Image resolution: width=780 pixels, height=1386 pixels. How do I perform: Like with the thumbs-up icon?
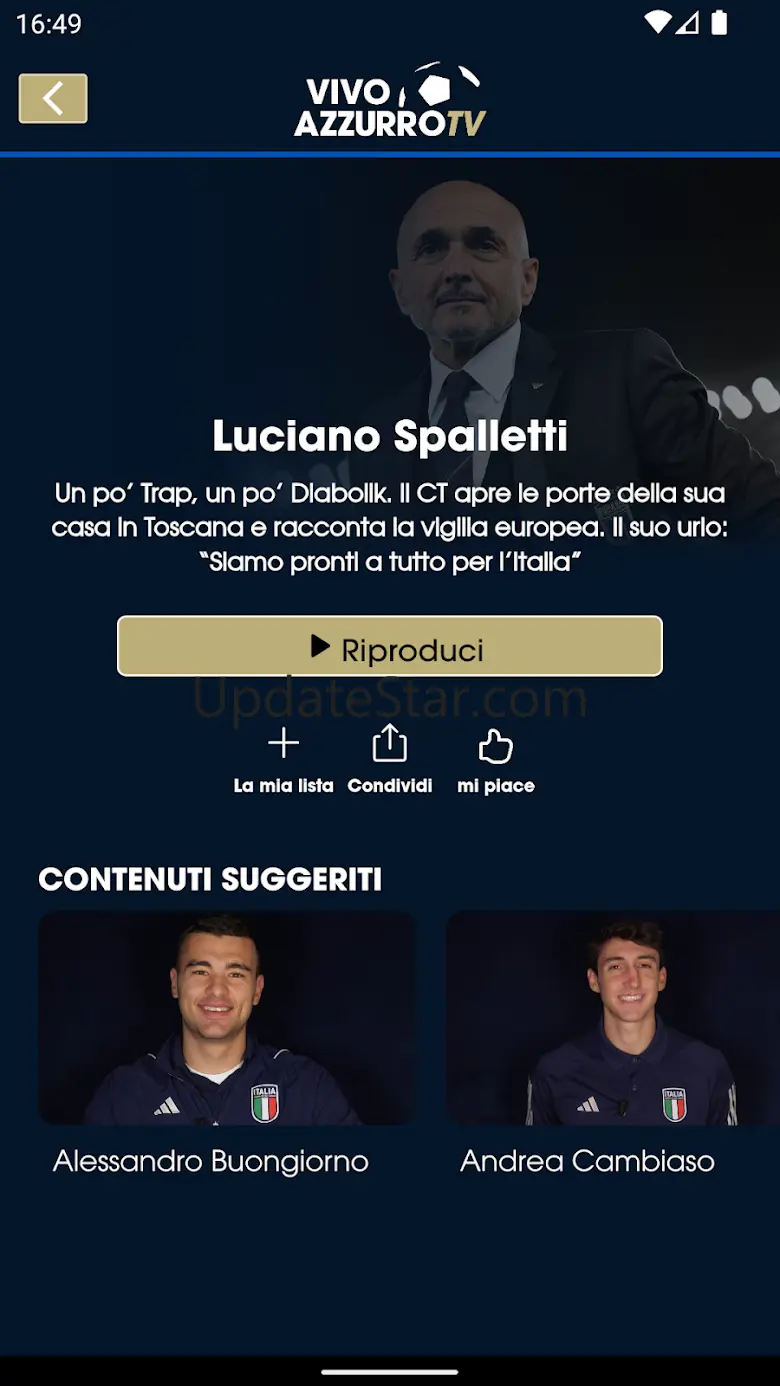click(x=496, y=745)
